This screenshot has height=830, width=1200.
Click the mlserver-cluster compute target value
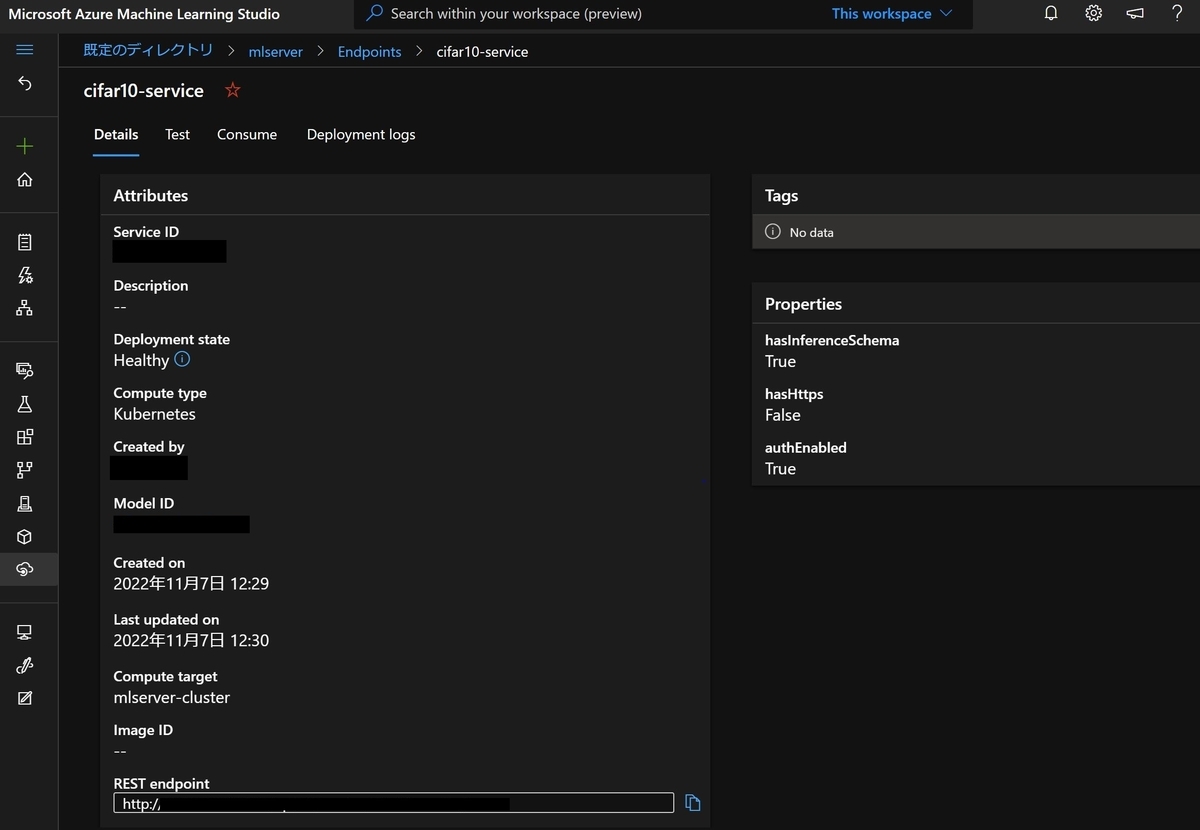172,697
